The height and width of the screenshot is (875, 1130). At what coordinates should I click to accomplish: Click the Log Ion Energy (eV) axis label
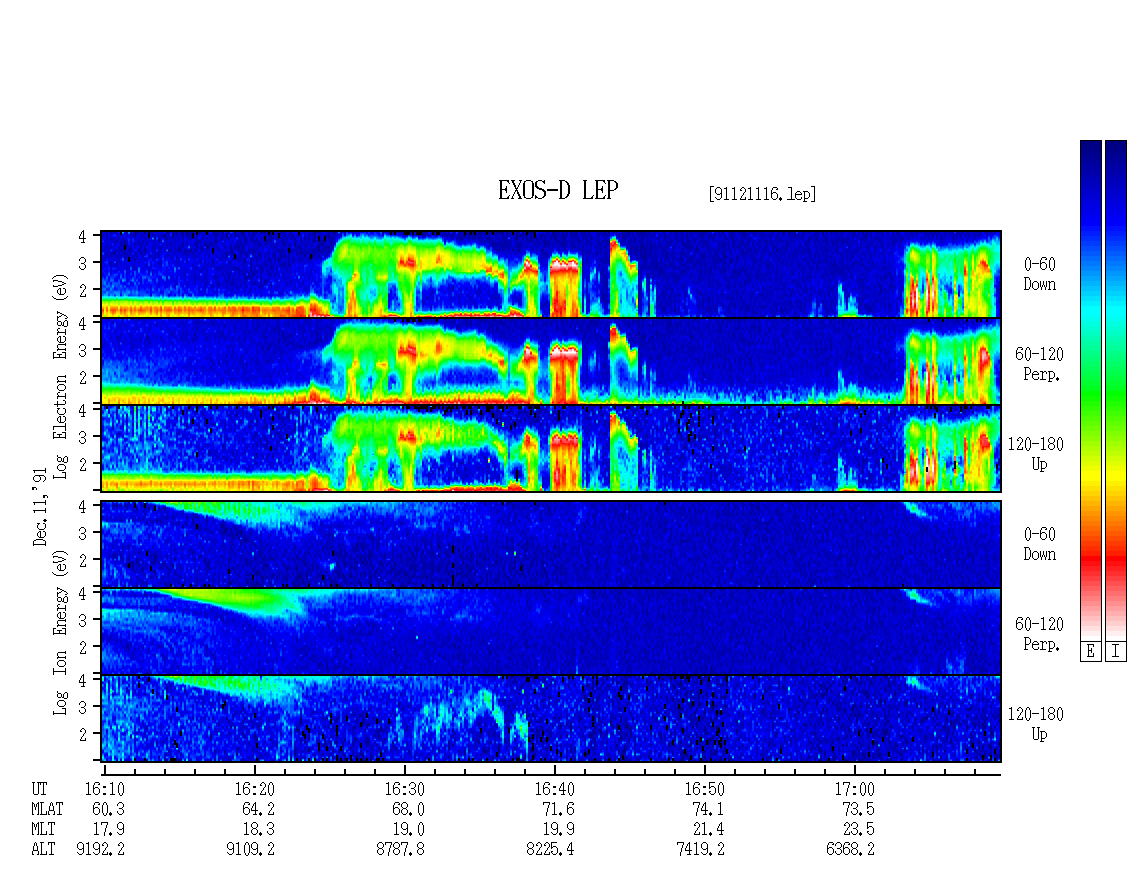tap(60, 632)
